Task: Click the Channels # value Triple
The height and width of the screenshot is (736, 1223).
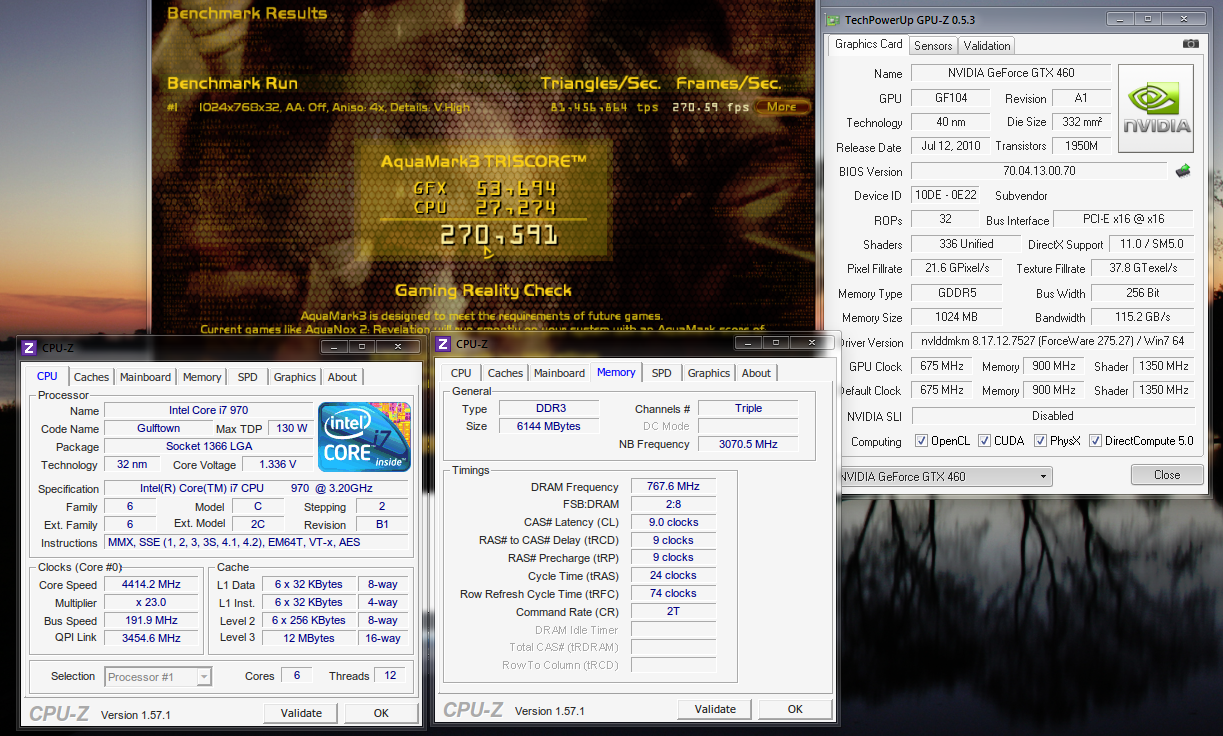Action: [x=748, y=408]
